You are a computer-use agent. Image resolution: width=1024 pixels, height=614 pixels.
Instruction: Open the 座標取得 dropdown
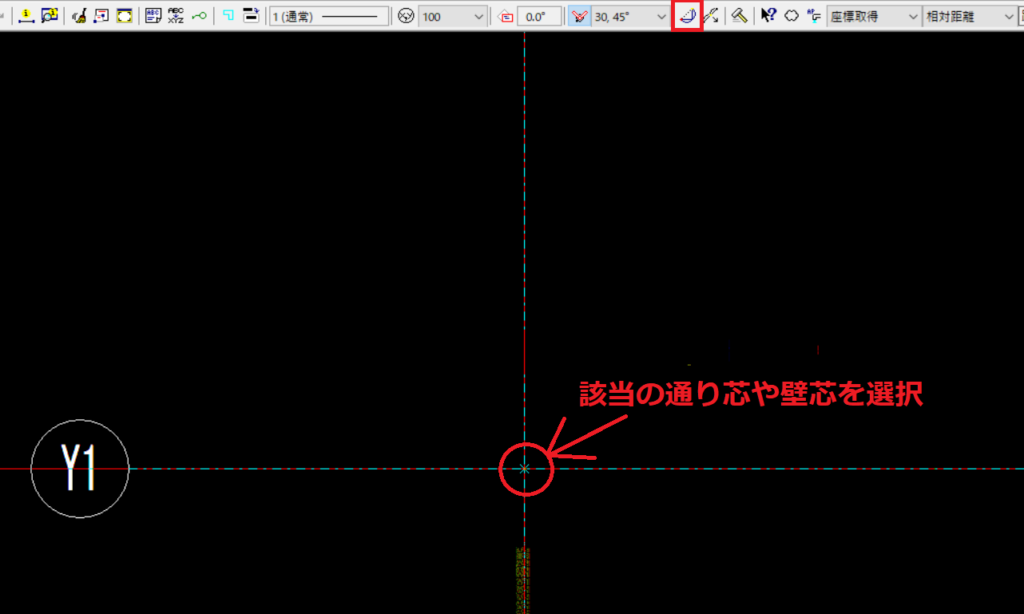873,16
